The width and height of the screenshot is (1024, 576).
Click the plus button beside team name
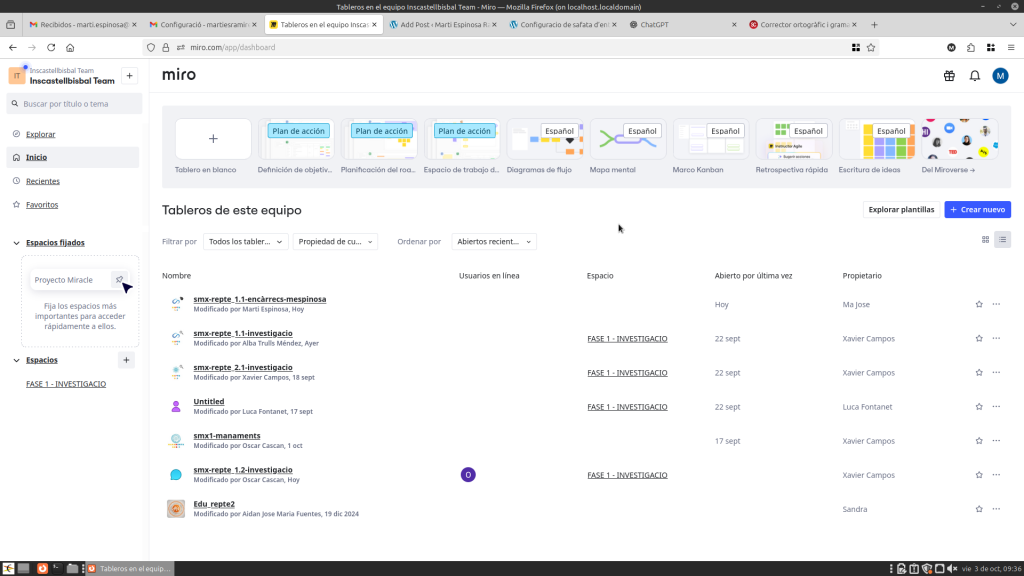coord(129,76)
